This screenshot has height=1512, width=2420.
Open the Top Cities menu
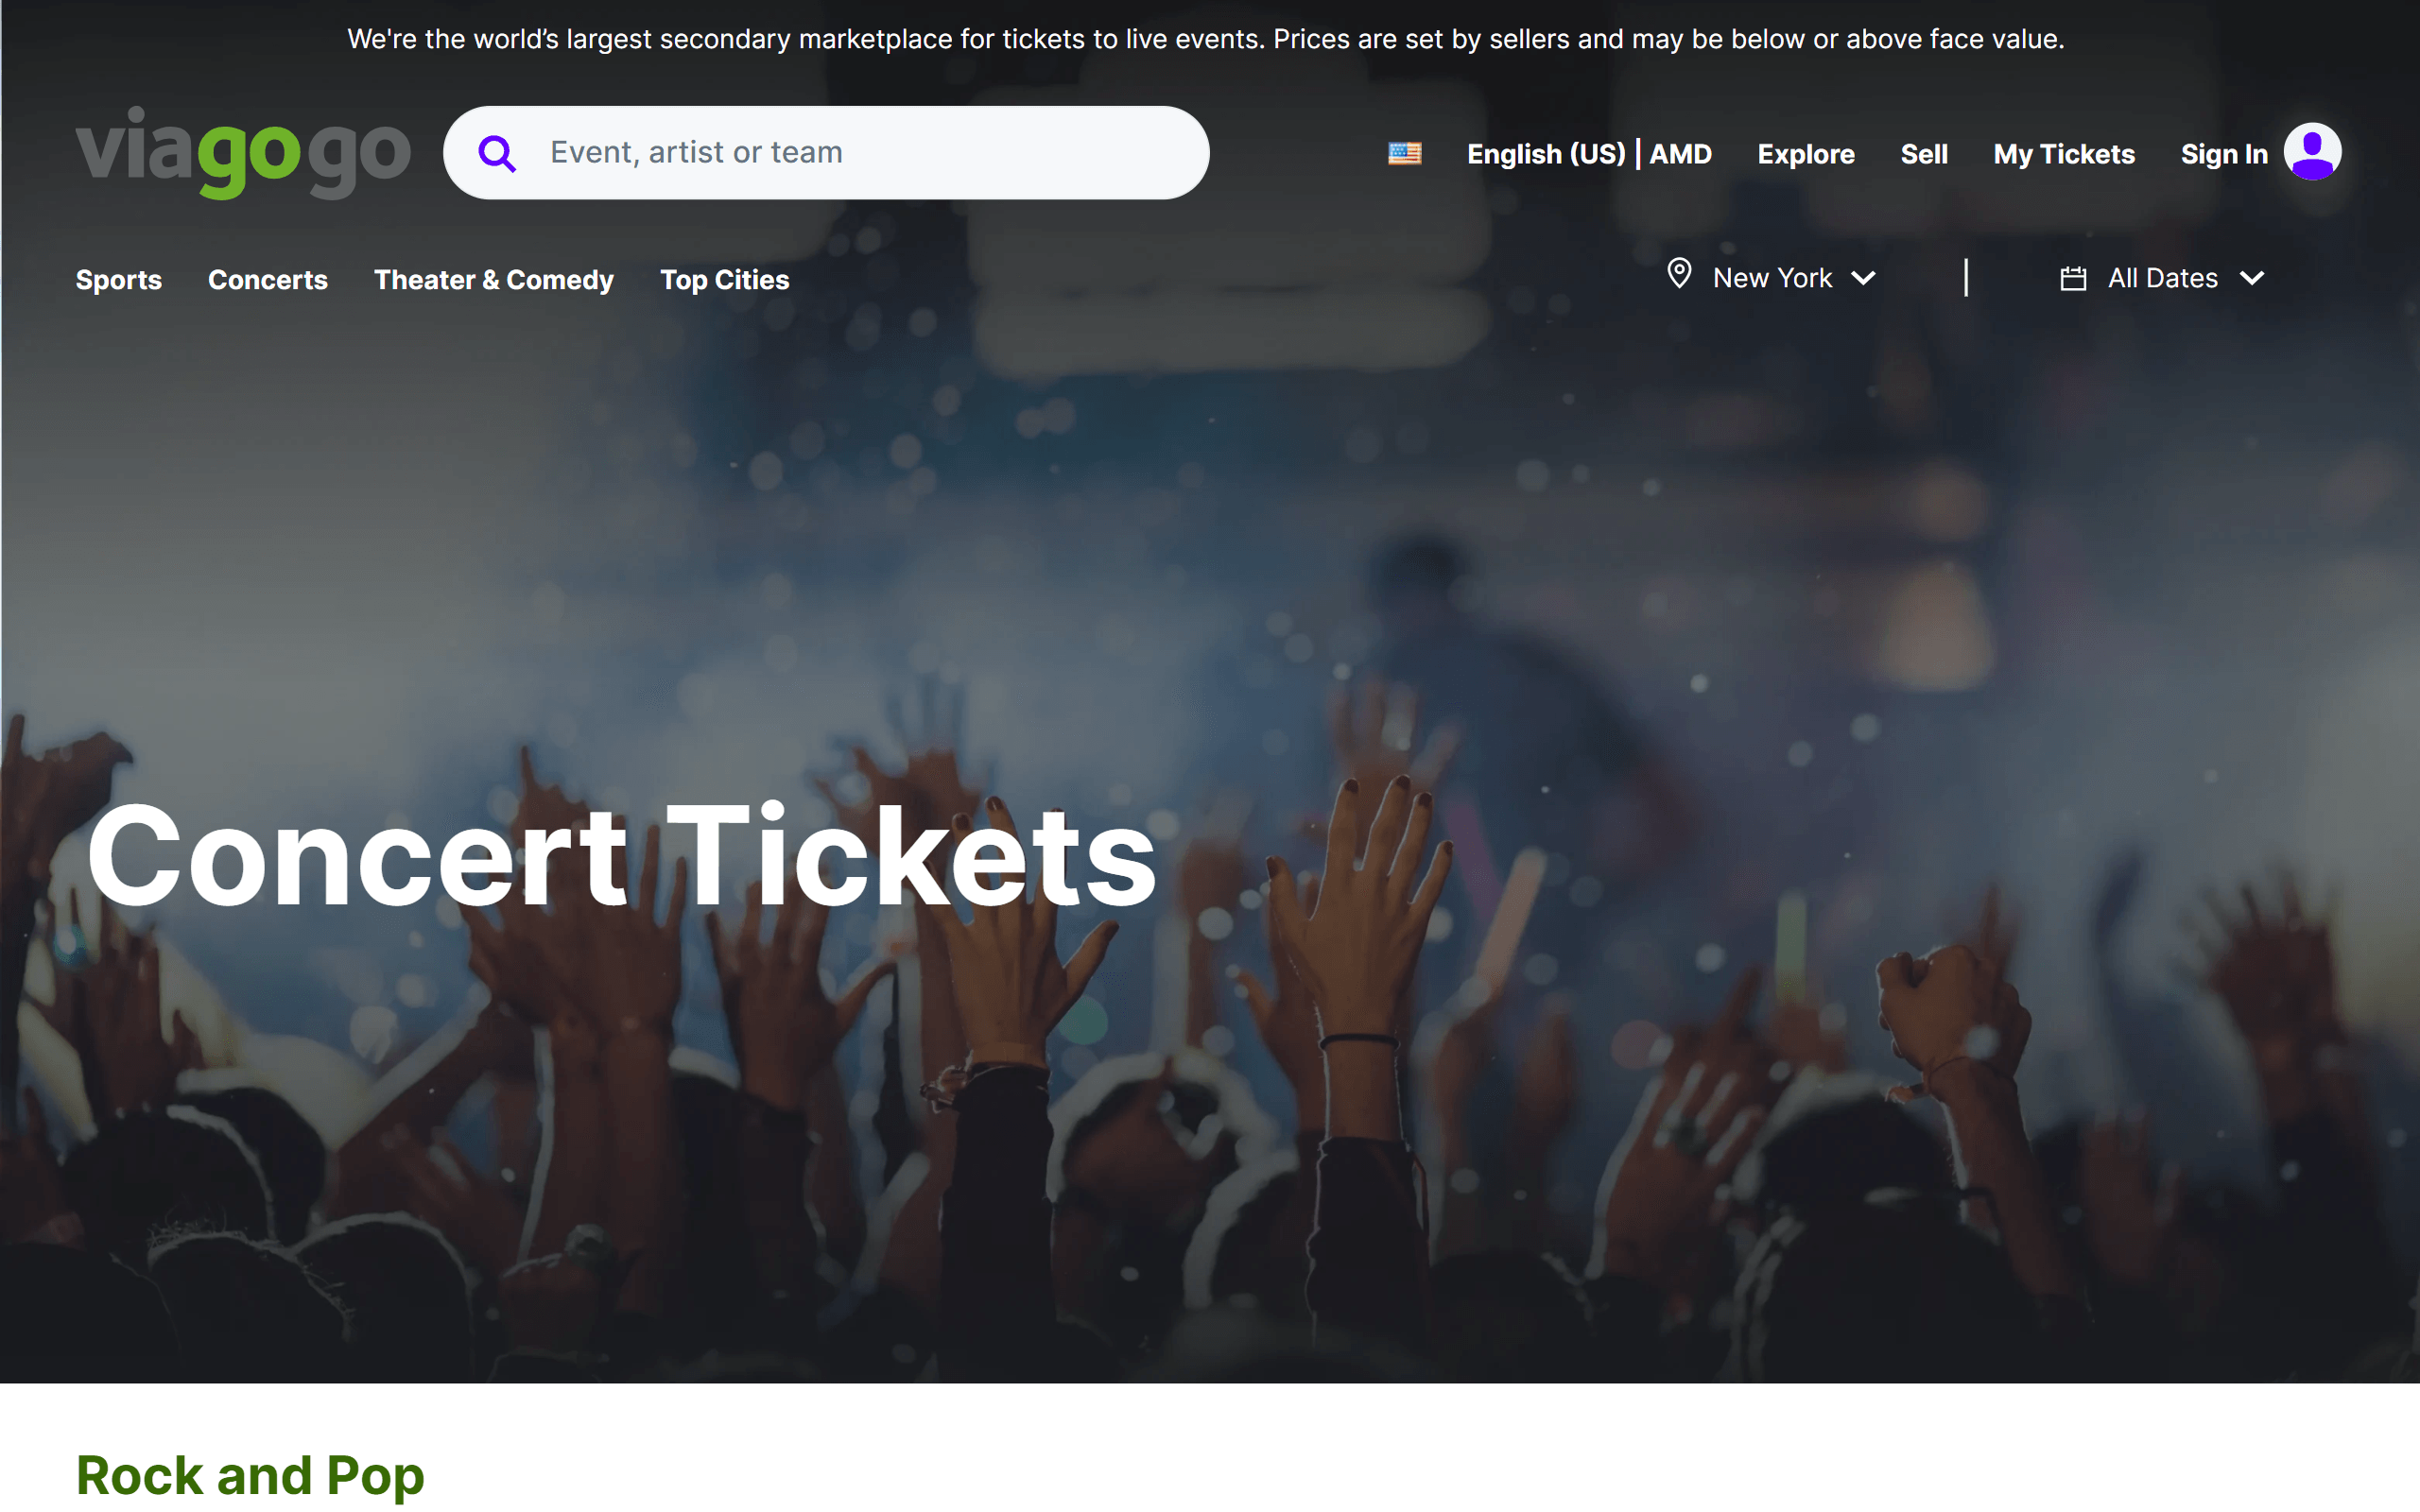(725, 280)
